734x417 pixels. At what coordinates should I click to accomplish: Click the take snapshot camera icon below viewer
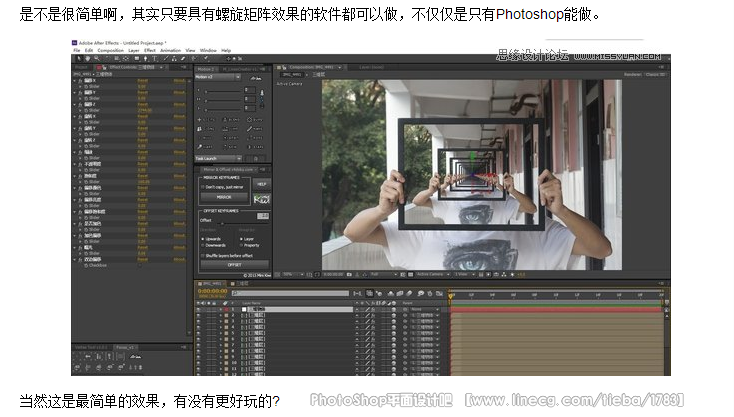point(349,274)
